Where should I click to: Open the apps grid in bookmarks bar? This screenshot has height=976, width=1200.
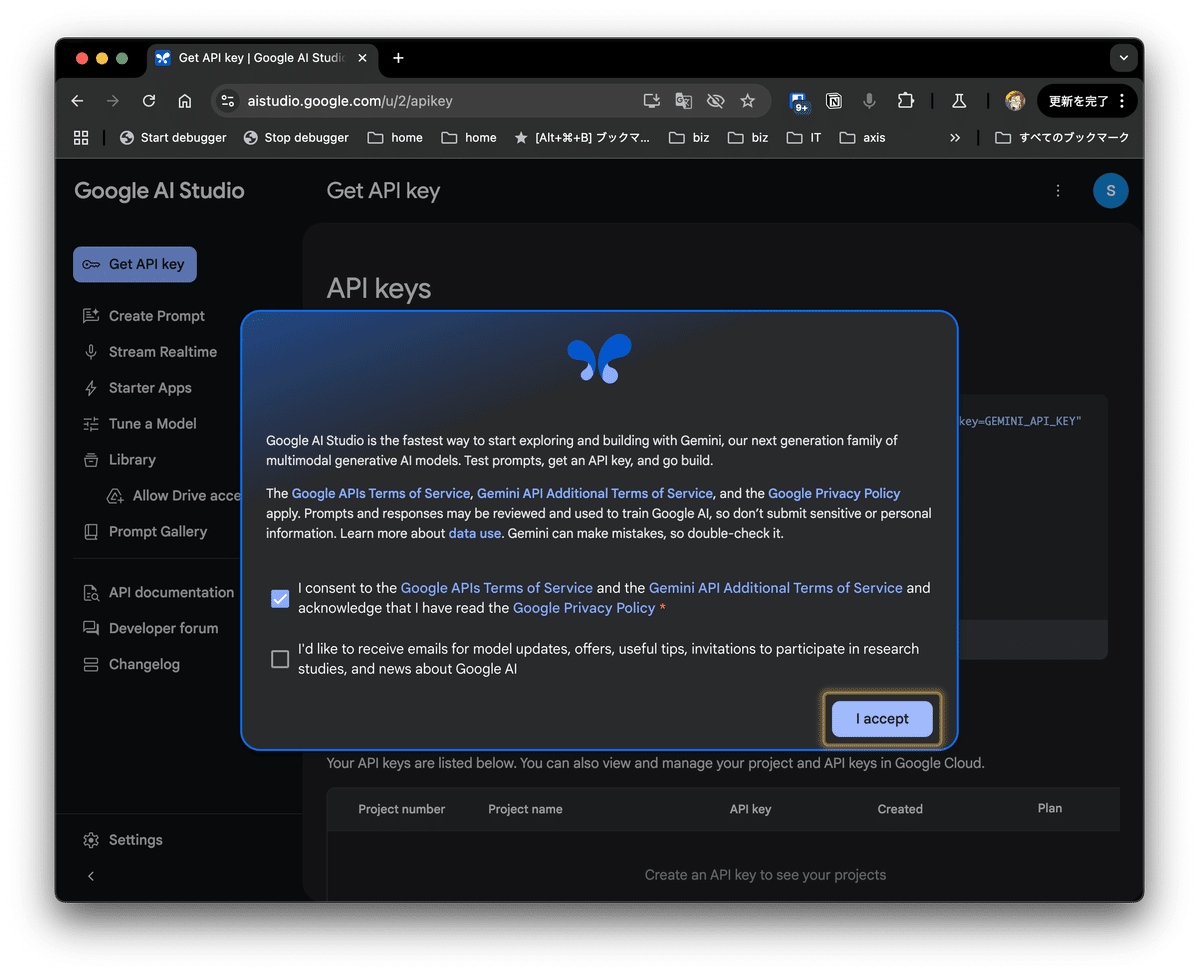pos(81,138)
